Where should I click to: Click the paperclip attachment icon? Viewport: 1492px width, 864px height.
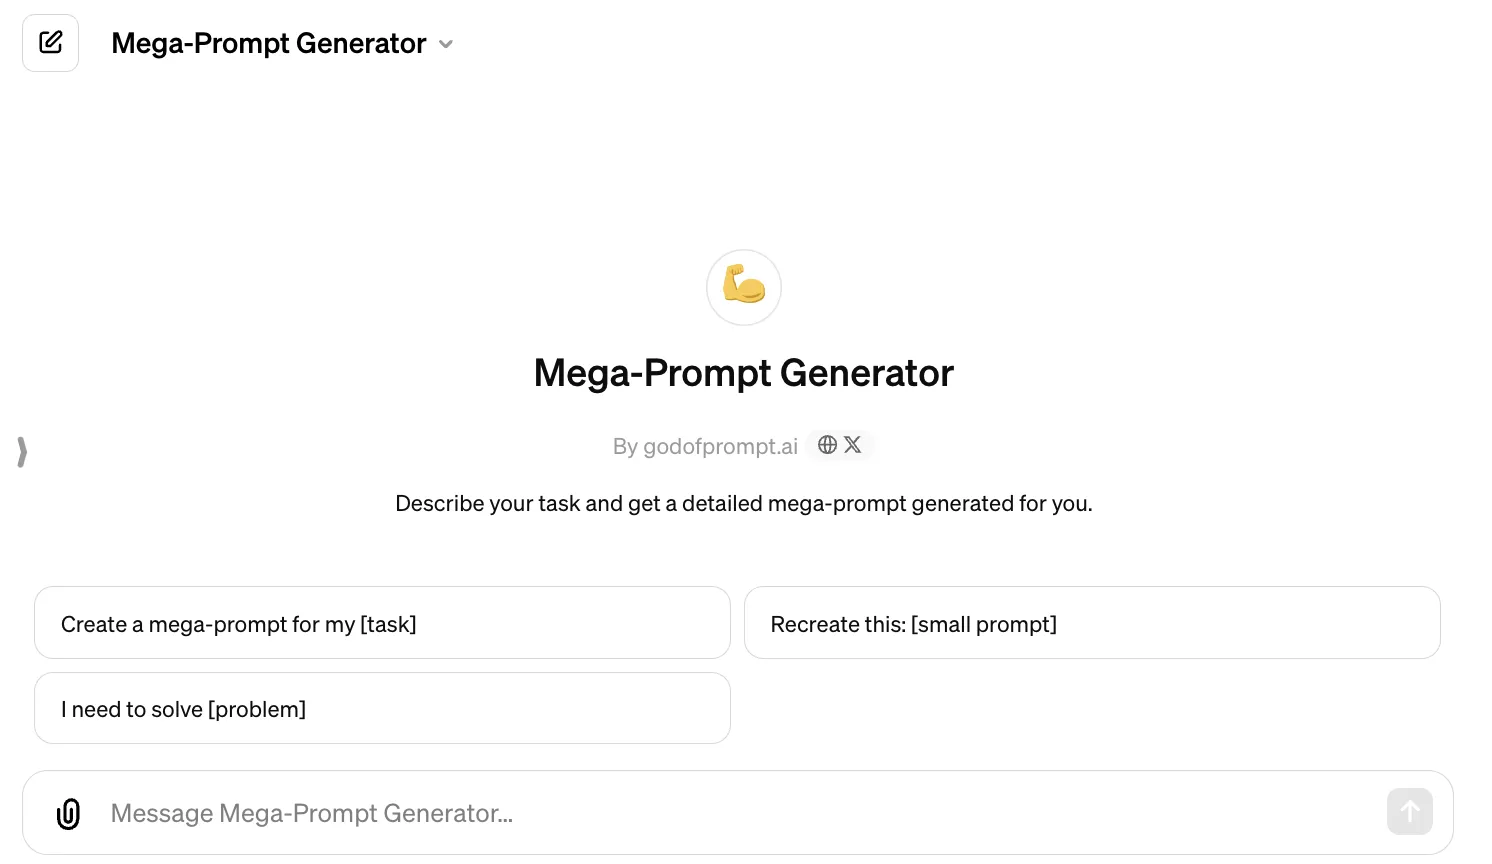(x=68, y=812)
